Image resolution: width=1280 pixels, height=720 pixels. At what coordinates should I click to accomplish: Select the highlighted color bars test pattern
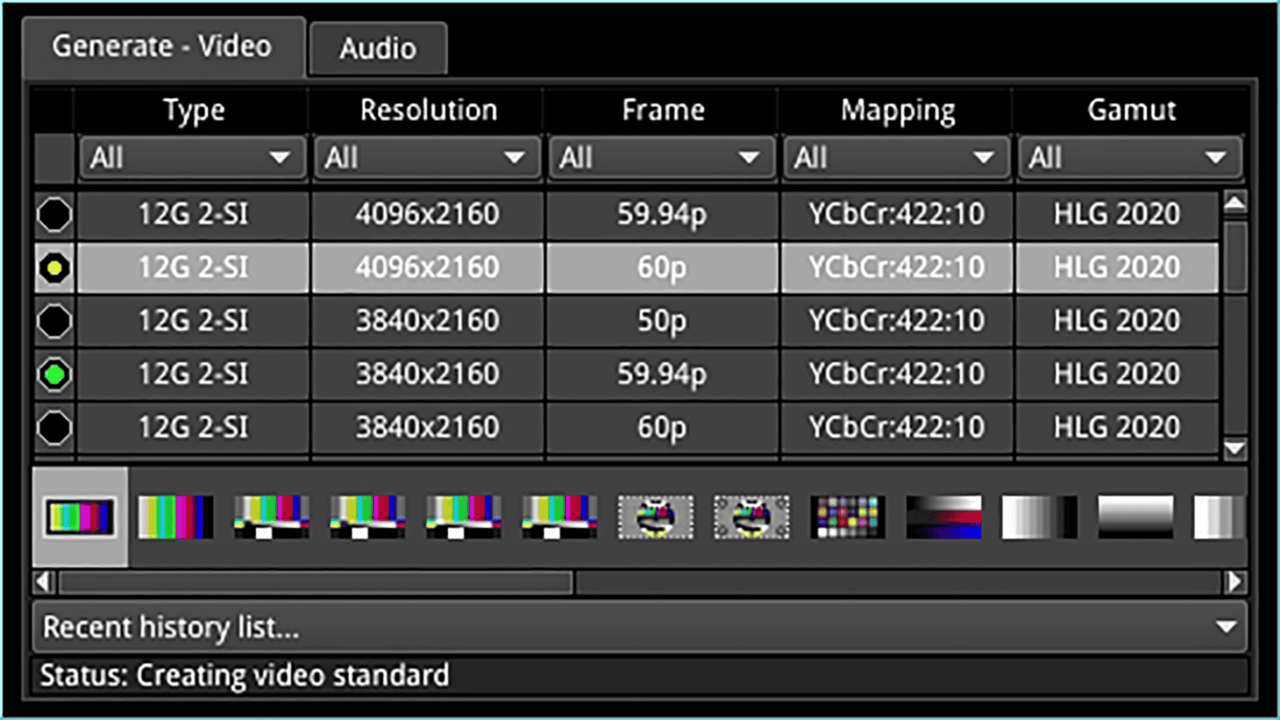point(79,517)
